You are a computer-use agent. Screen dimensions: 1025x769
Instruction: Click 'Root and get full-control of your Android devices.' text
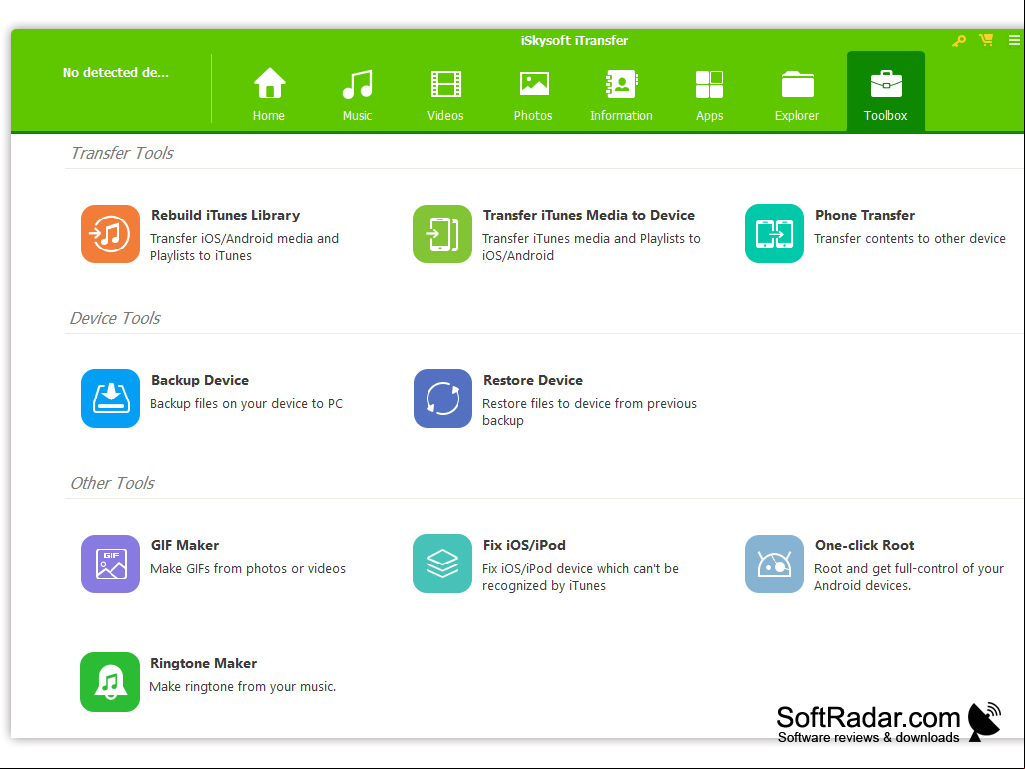pyautogui.click(x=909, y=577)
